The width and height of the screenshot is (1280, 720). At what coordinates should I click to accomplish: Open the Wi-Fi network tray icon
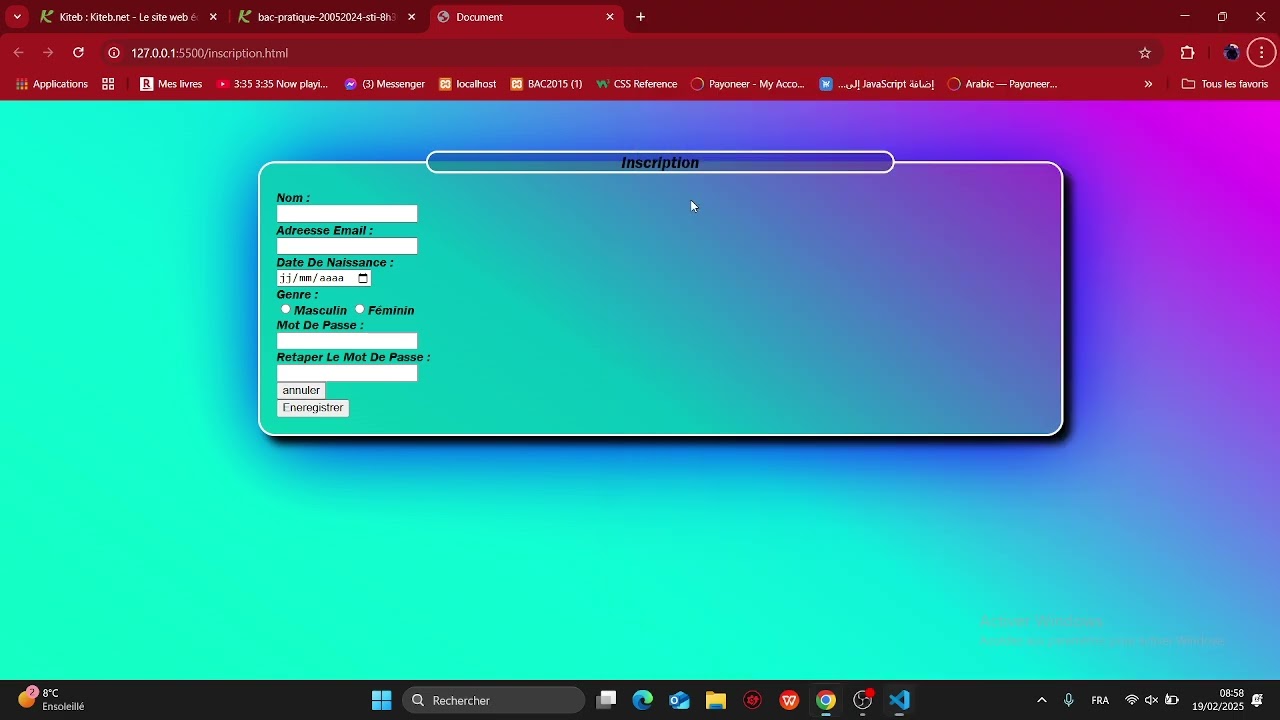point(1132,700)
